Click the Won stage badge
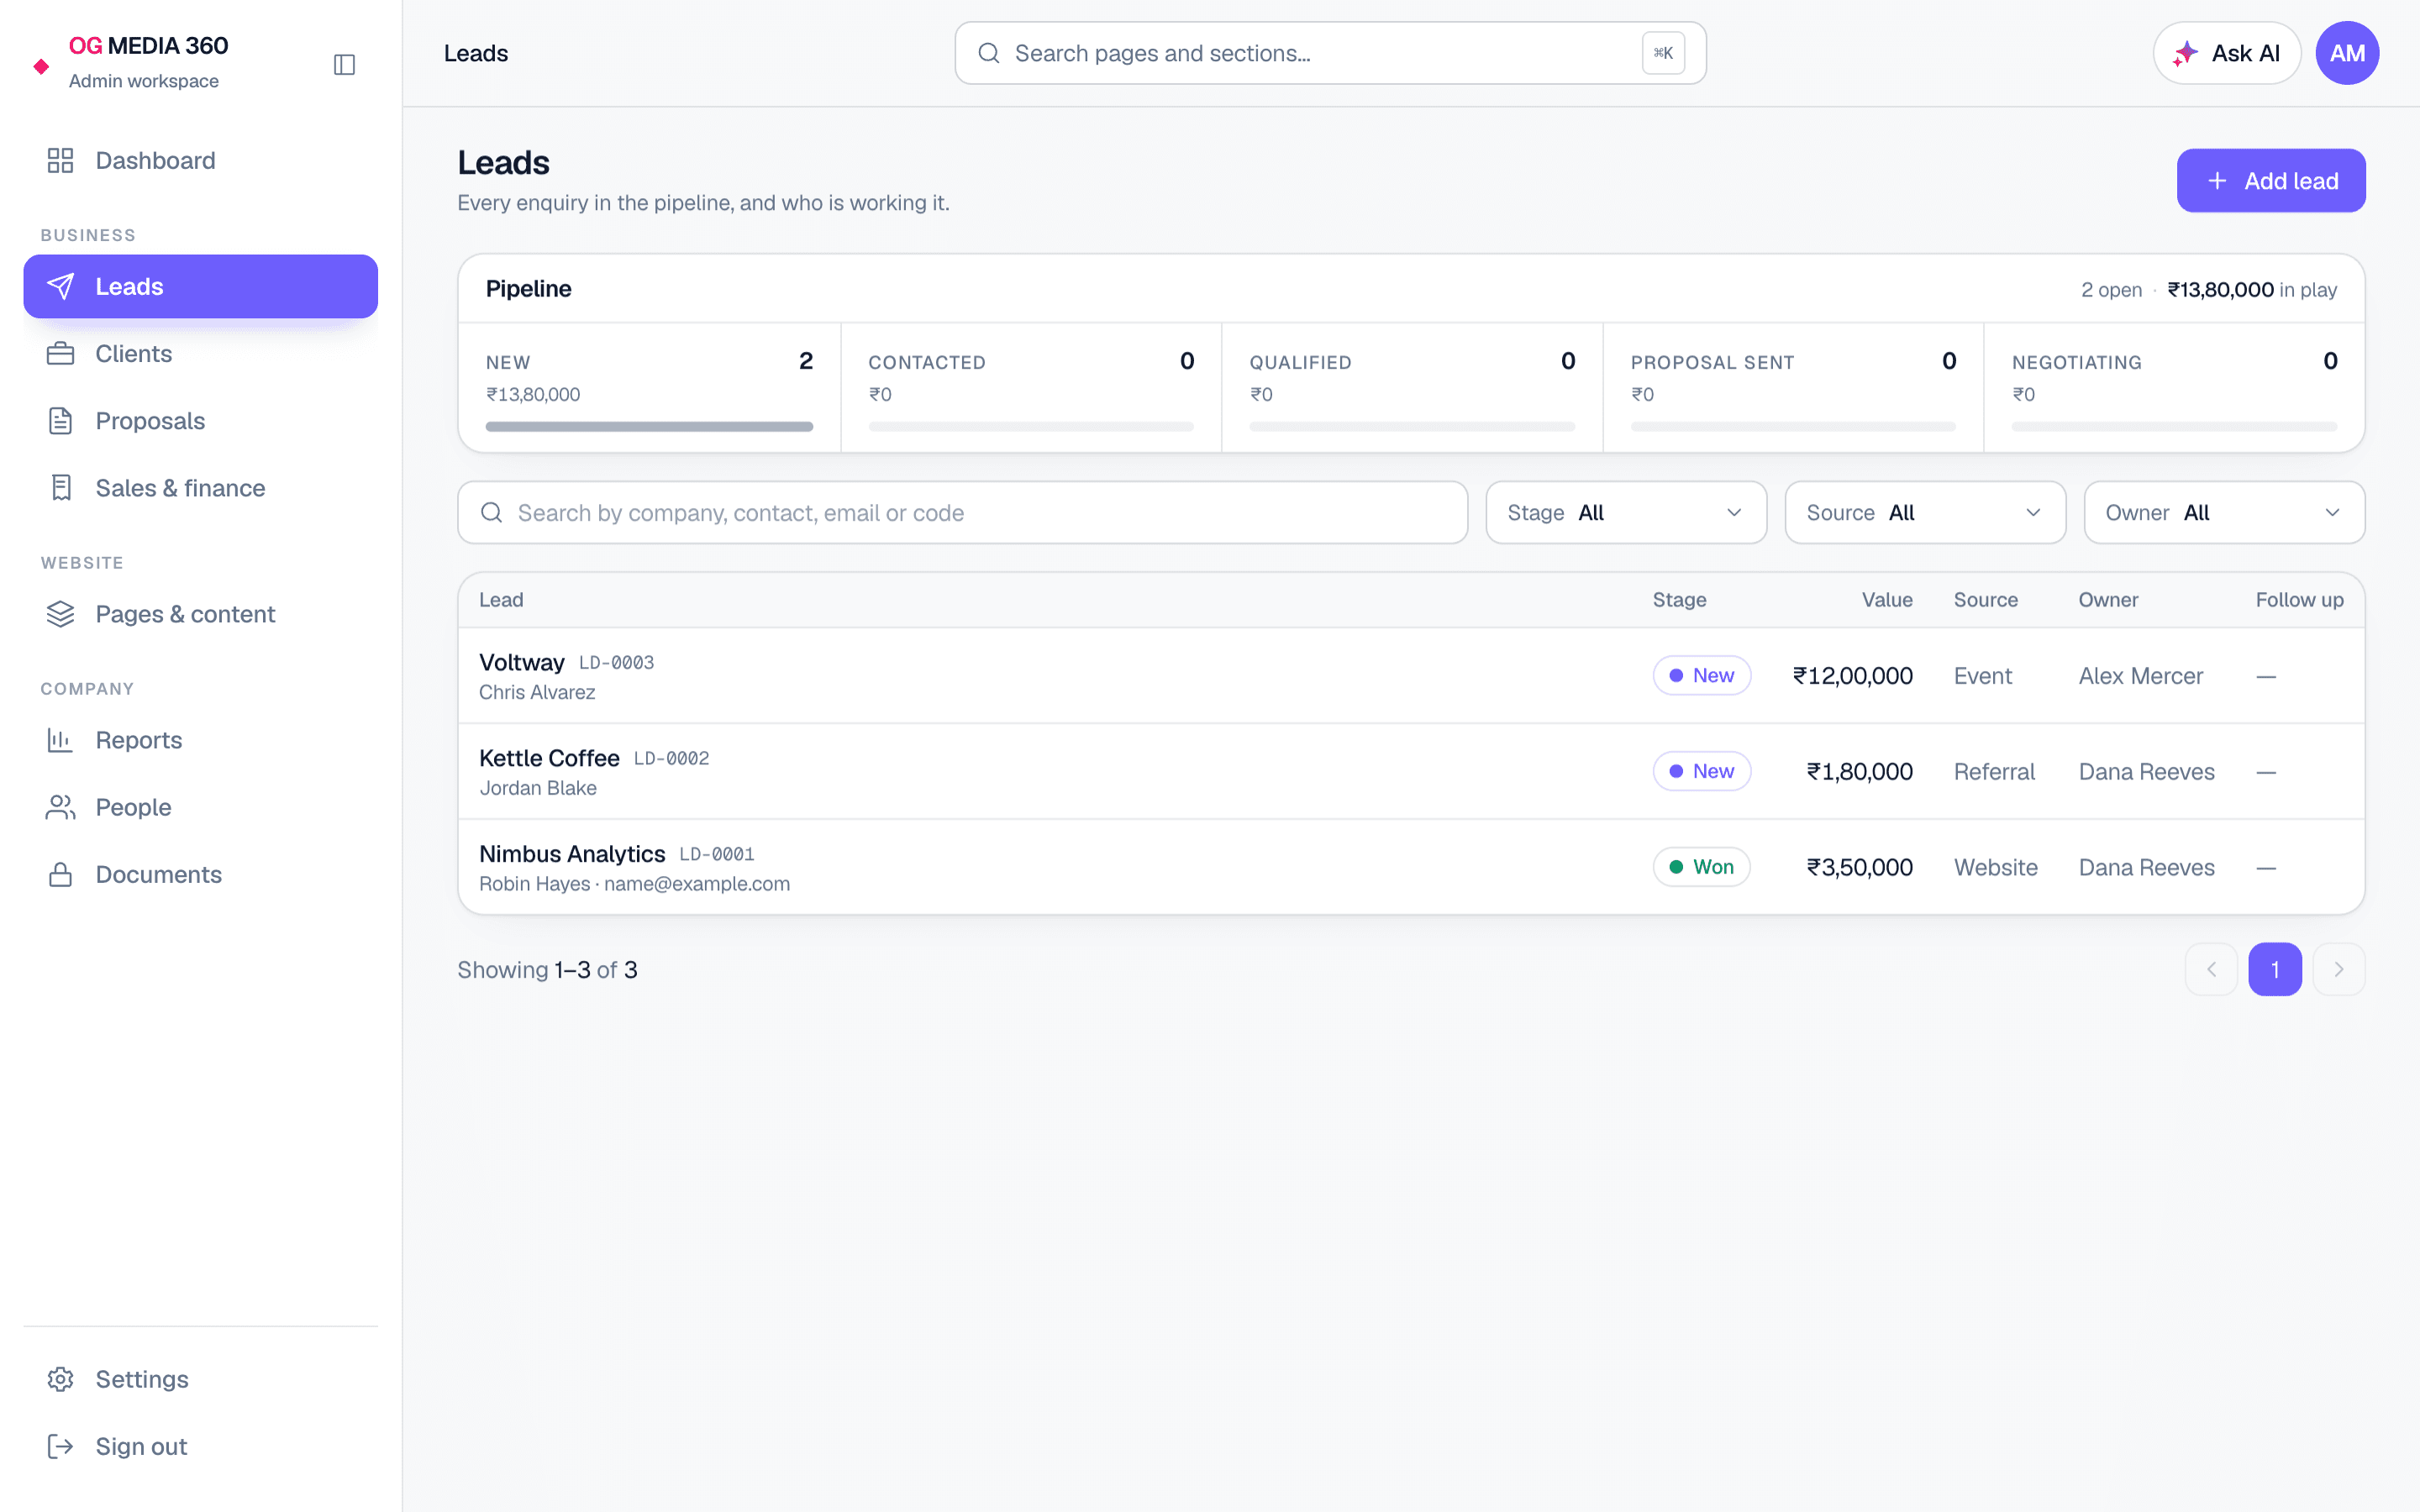Screen dimensions: 2420x1512 pos(1701,867)
